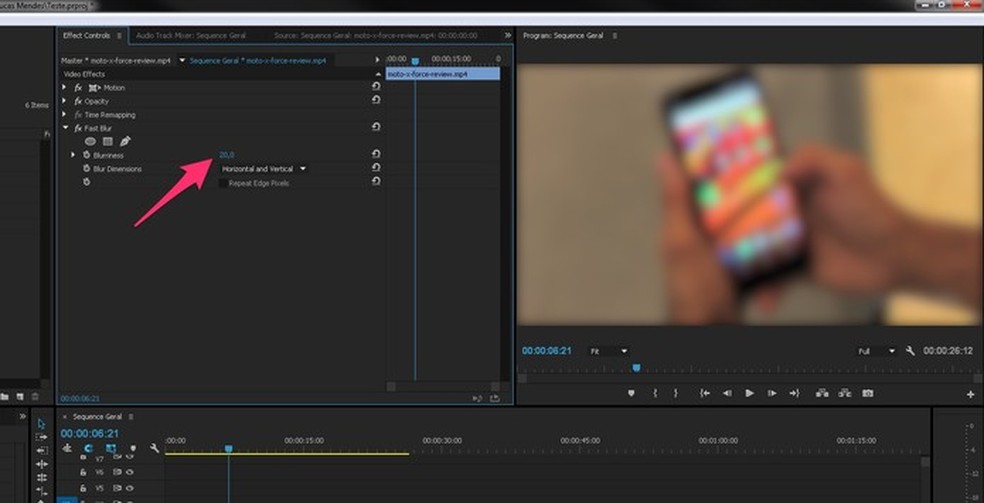Viewport: 984px width, 503px height.
Task: Click the Blurriness value 20,0
Action: (226, 155)
